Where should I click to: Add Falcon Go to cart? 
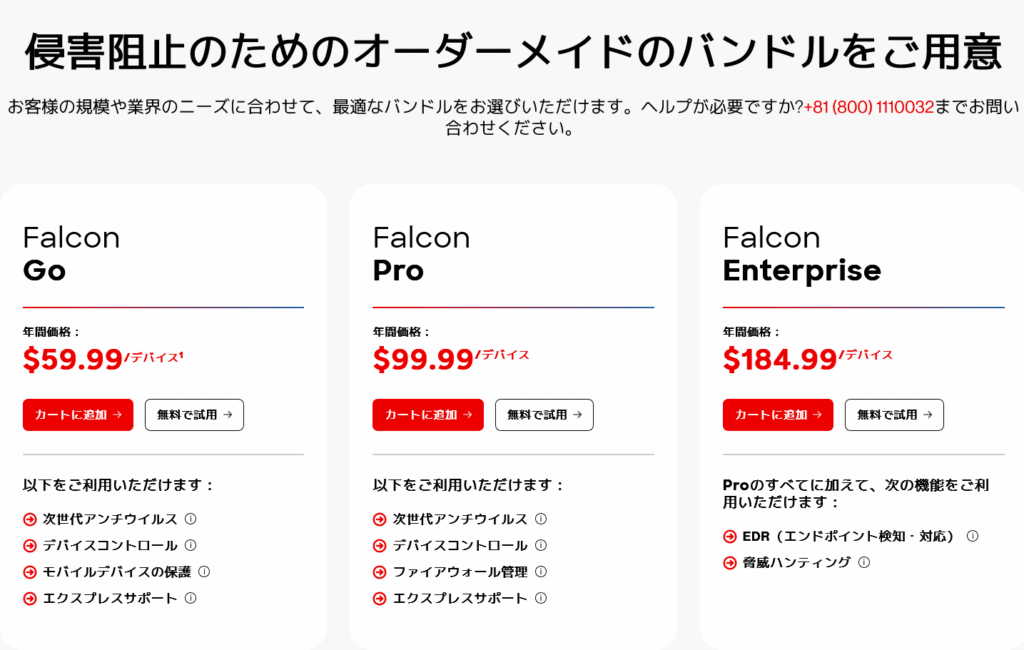[x=78, y=415]
